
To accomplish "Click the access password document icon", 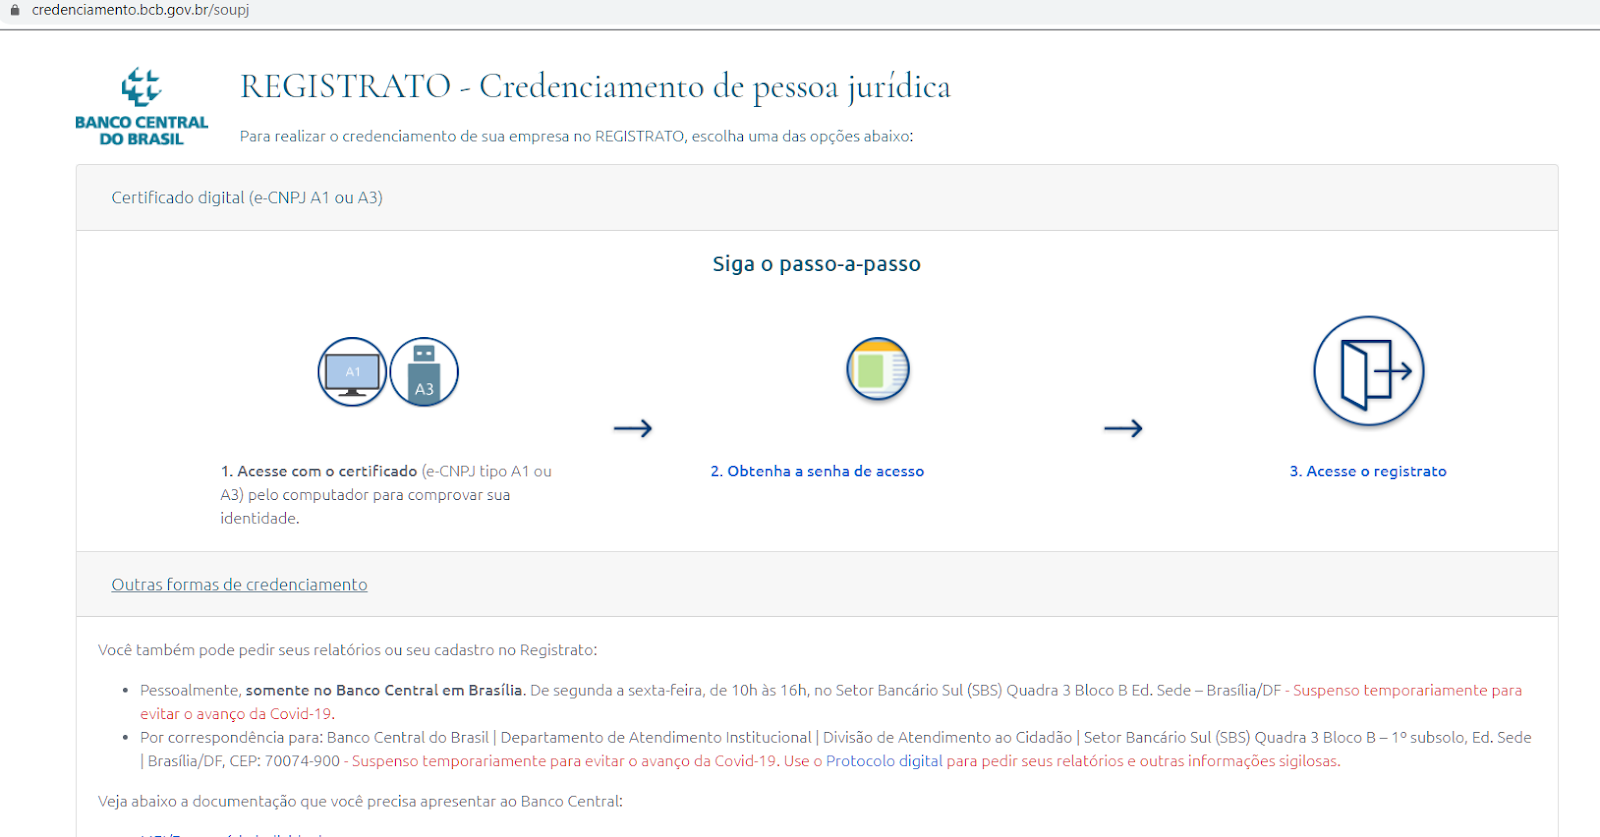I will pos(877,369).
